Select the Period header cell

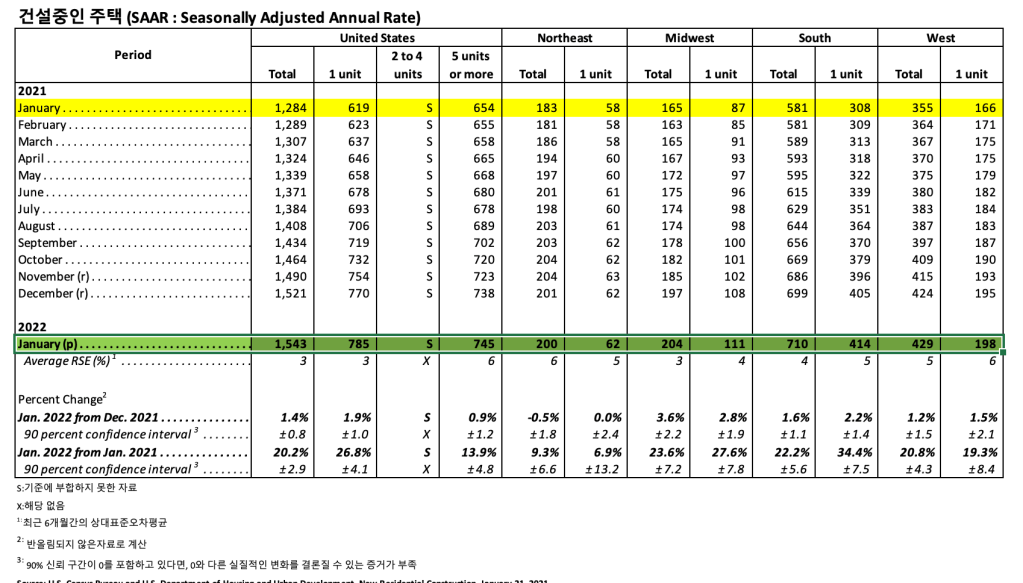(133, 55)
